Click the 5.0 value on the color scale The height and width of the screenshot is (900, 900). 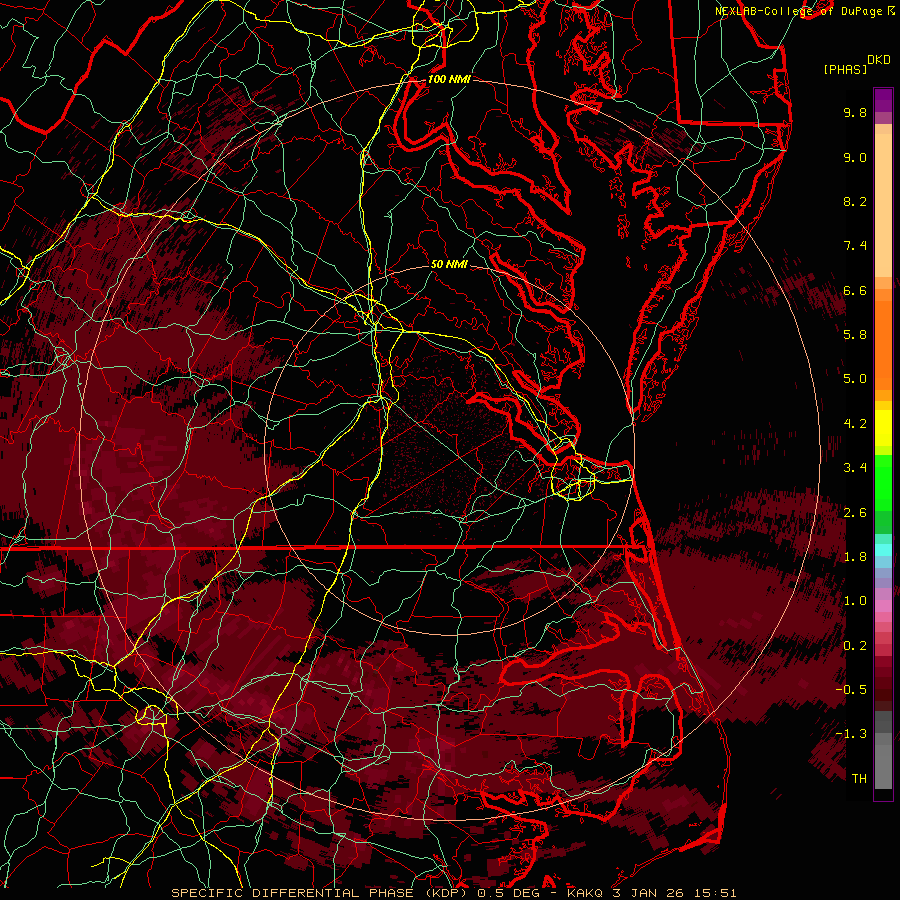855,379
